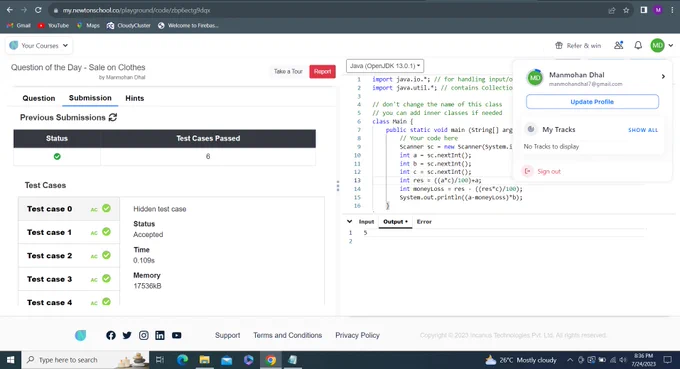The height and width of the screenshot is (369, 680).
Task: Select Test case 3 row
Action: pos(69,279)
